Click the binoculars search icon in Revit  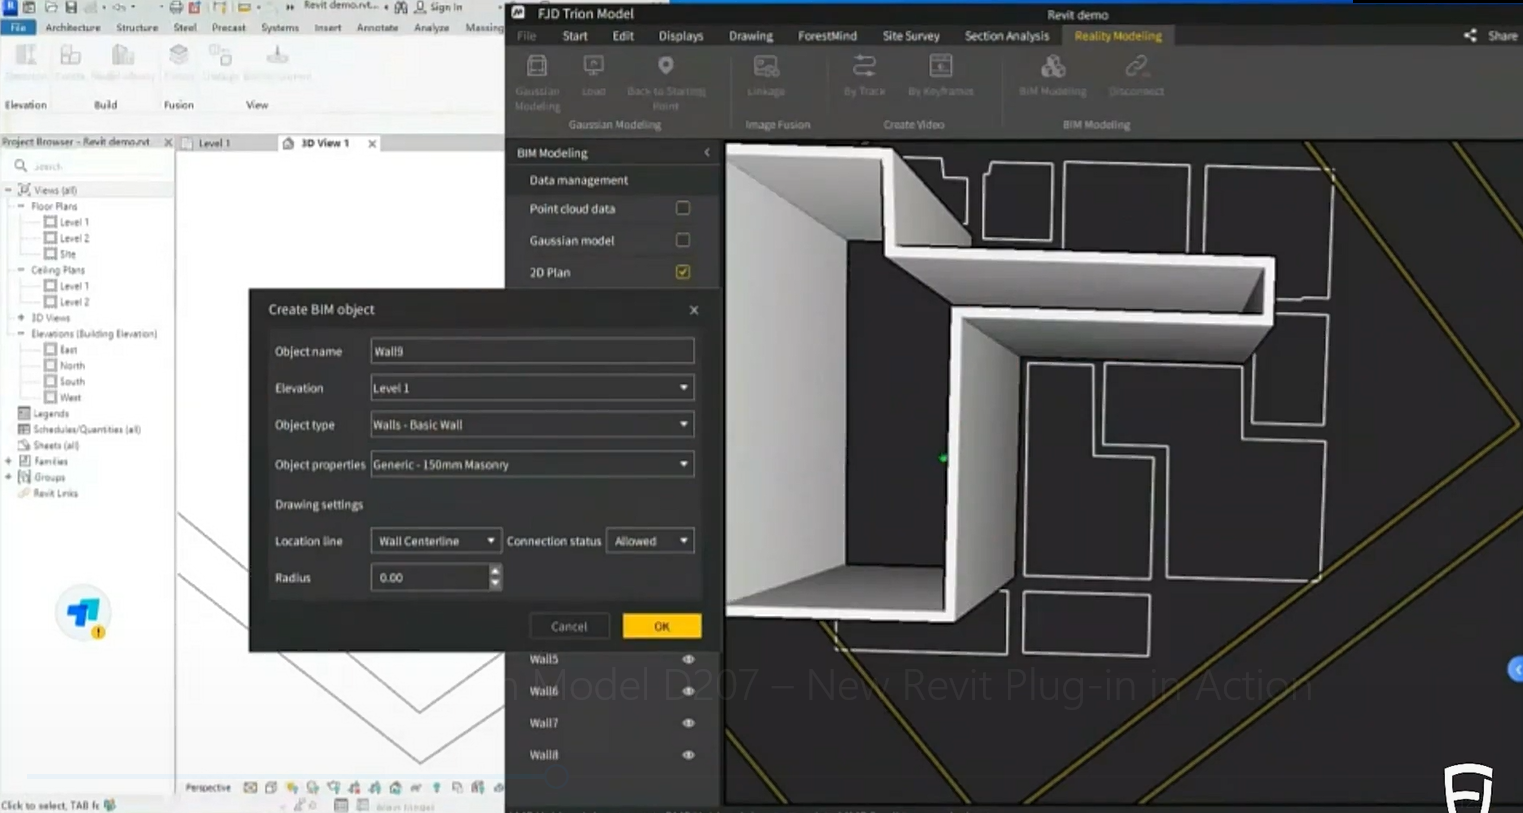click(x=401, y=7)
